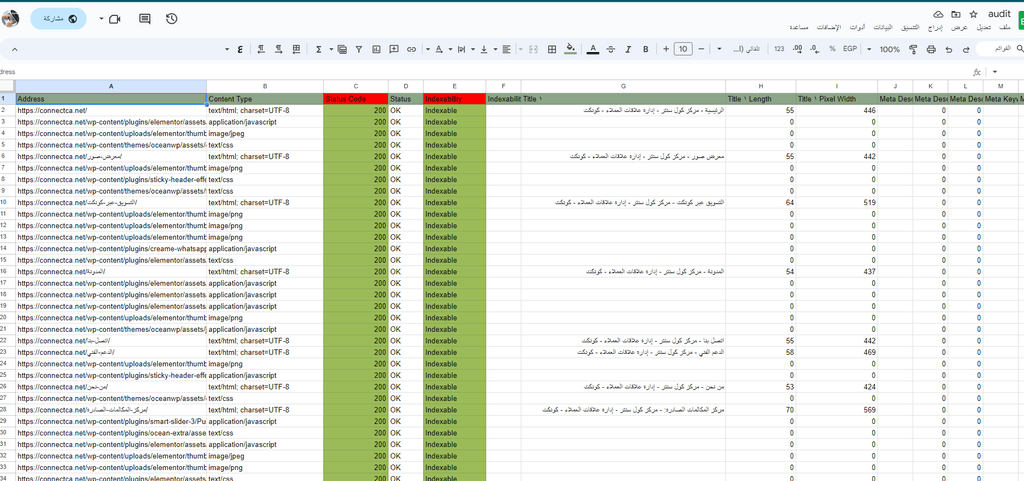
Task: Check the cloud save status icon
Action: pyautogui.click(x=938, y=14)
